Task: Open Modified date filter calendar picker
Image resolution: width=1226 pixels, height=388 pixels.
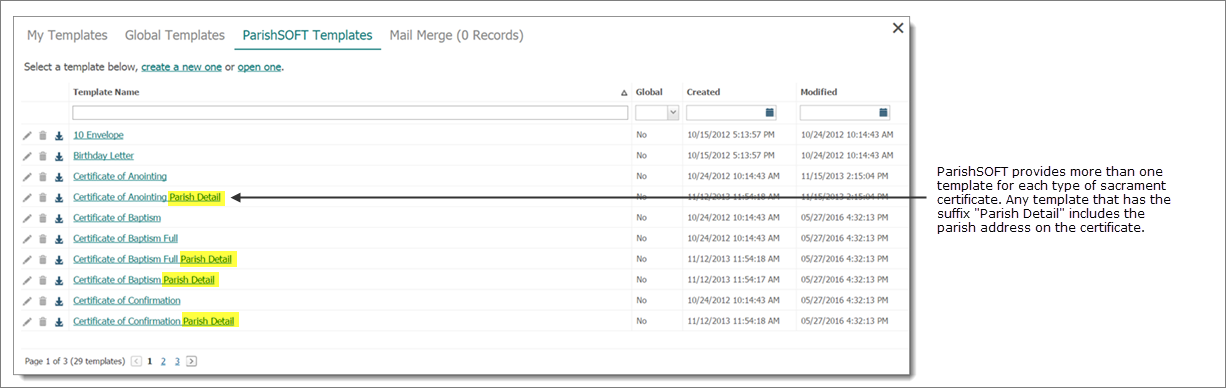Action: point(883,113)
